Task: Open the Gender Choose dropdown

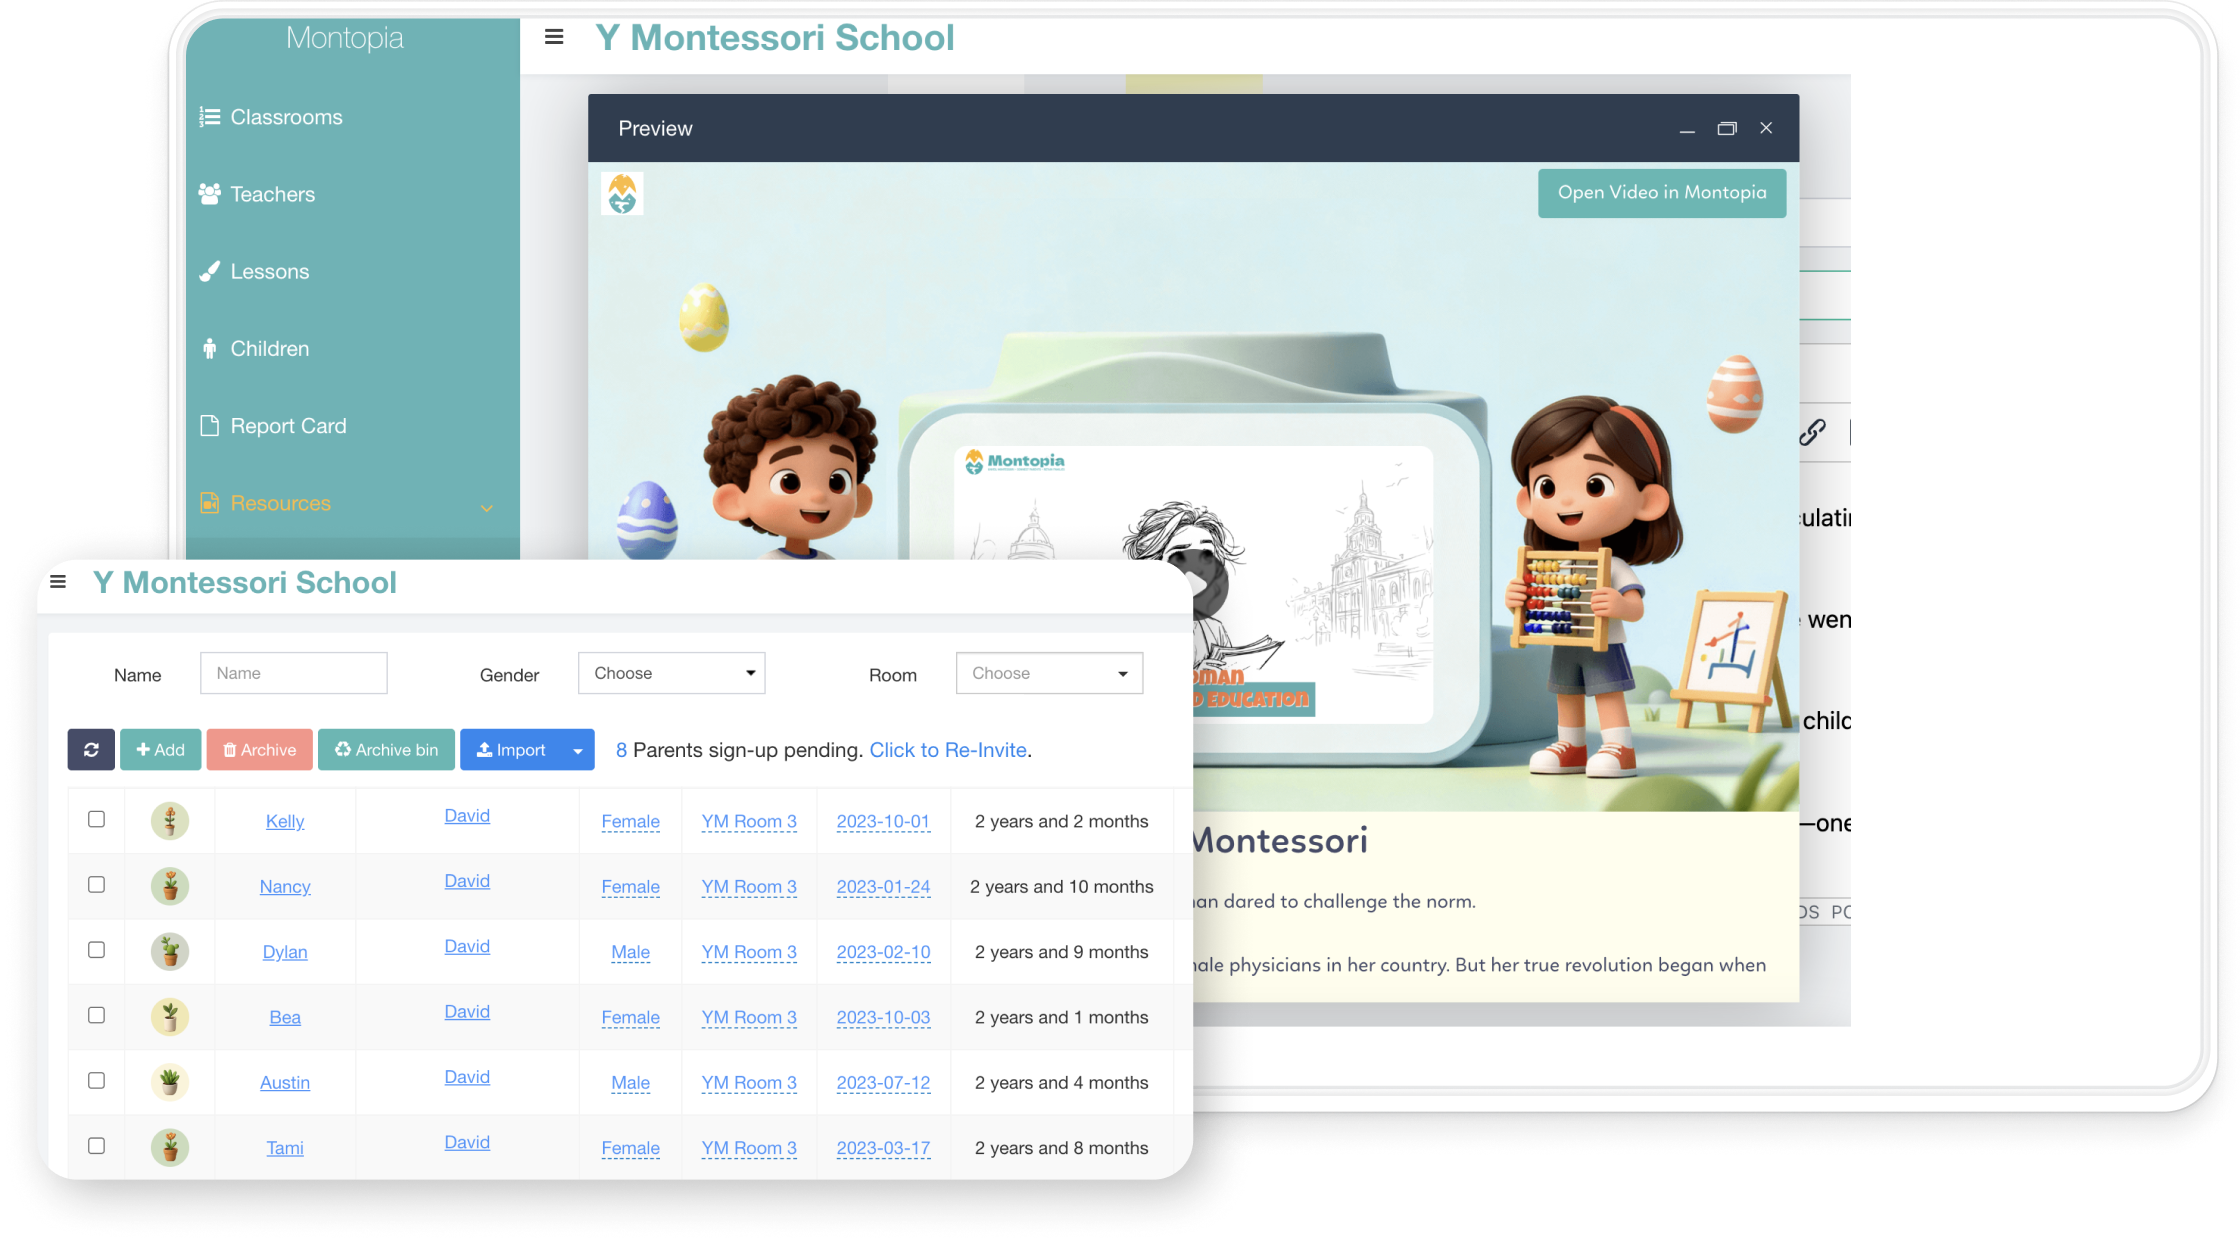Action: (x=671, y=673)
